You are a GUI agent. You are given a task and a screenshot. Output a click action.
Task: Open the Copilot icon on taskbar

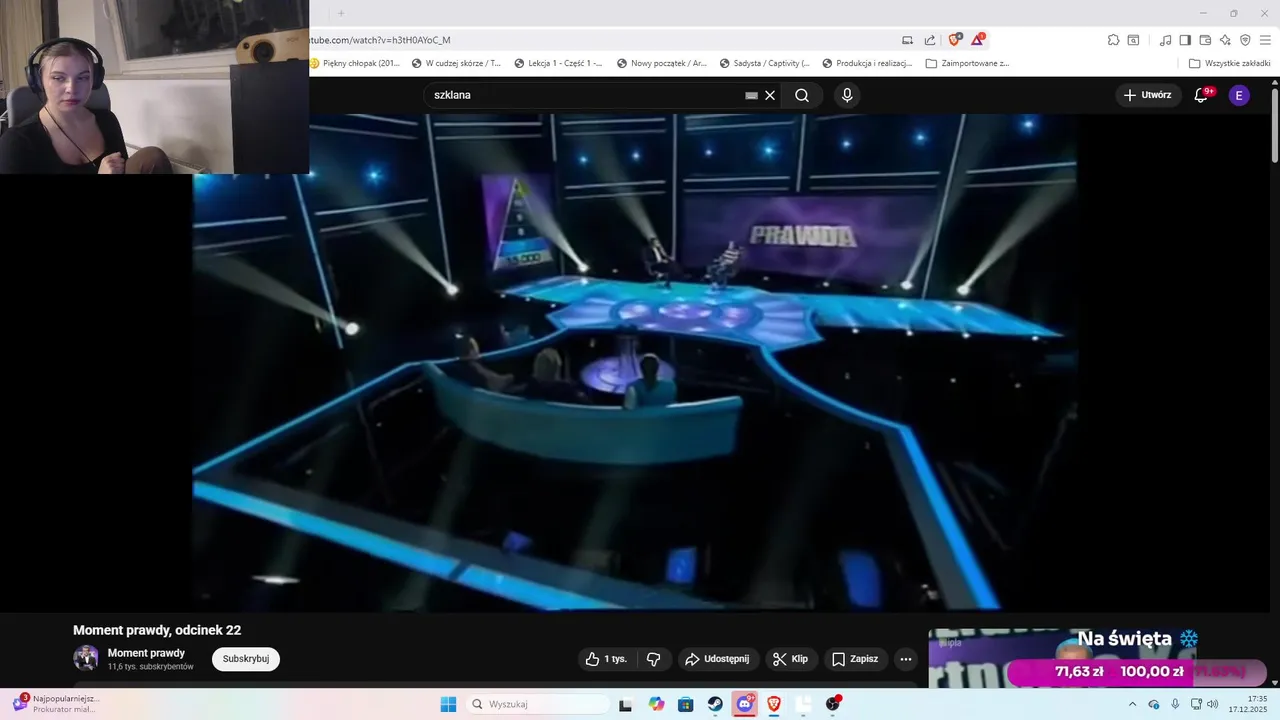coord(656,704)
